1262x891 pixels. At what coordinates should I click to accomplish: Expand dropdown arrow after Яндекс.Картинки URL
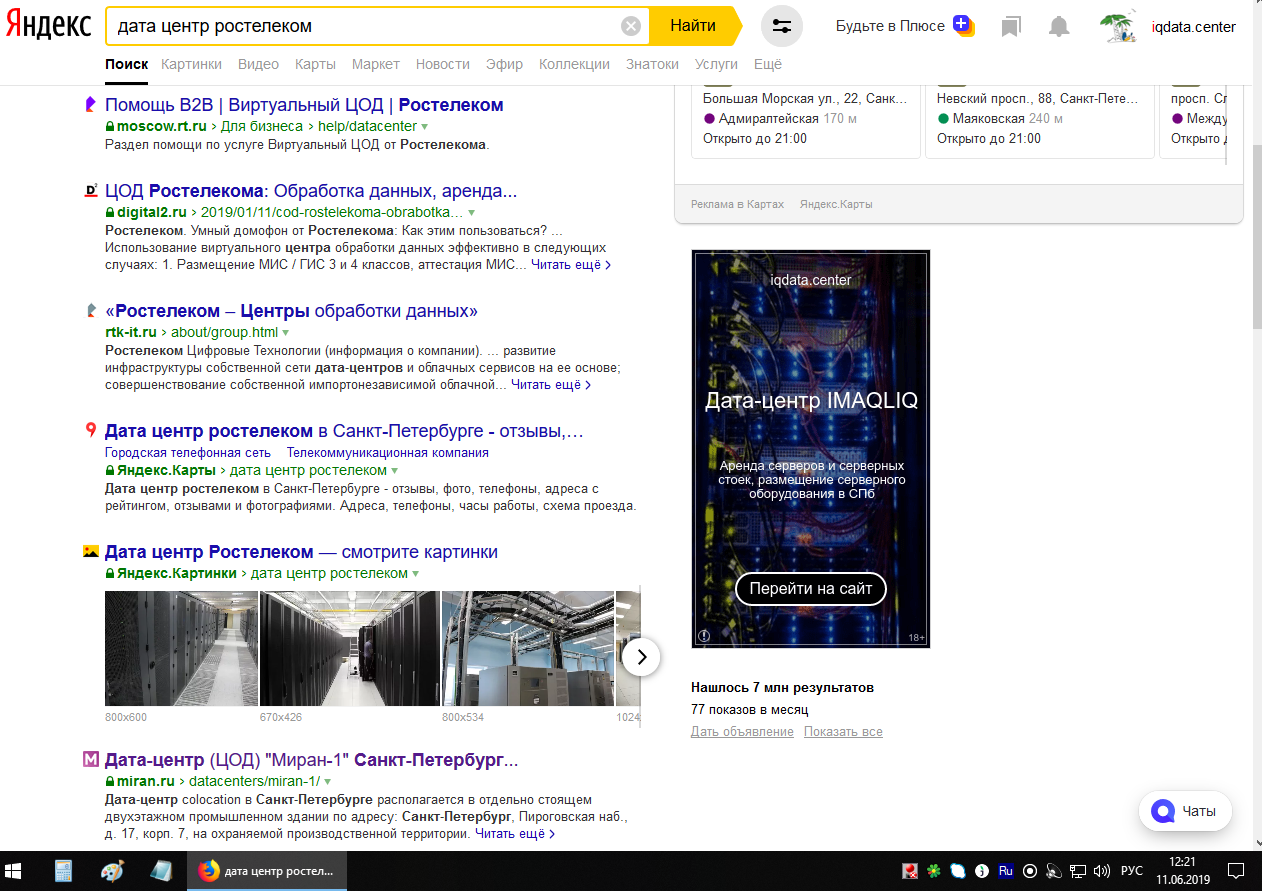pos(415,575)
